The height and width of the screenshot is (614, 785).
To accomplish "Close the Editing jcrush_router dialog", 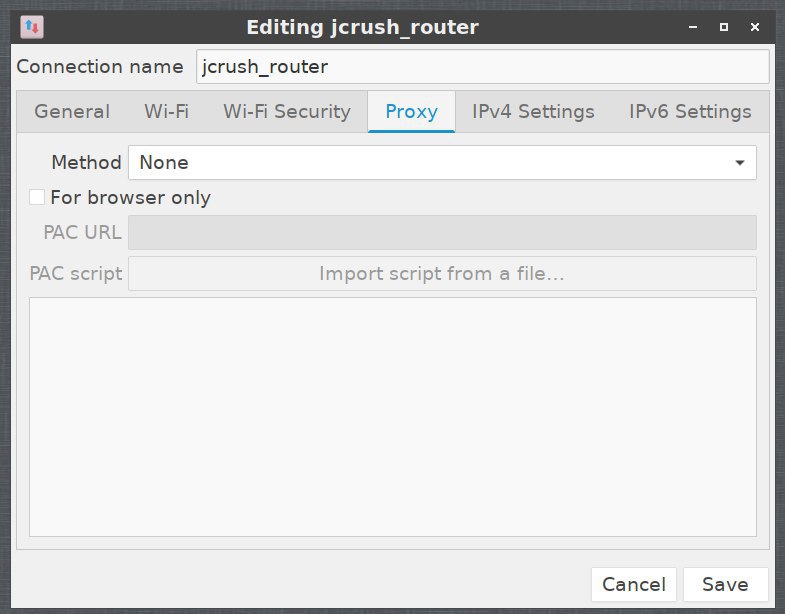I will [757, 28].
